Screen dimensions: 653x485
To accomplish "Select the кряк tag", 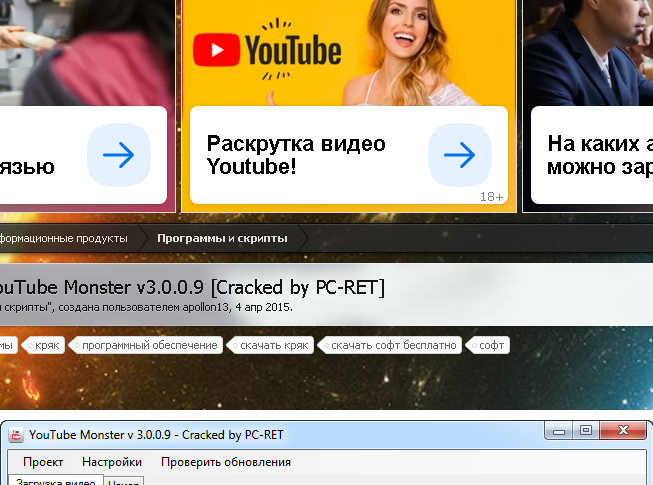I will pos(47,345).
